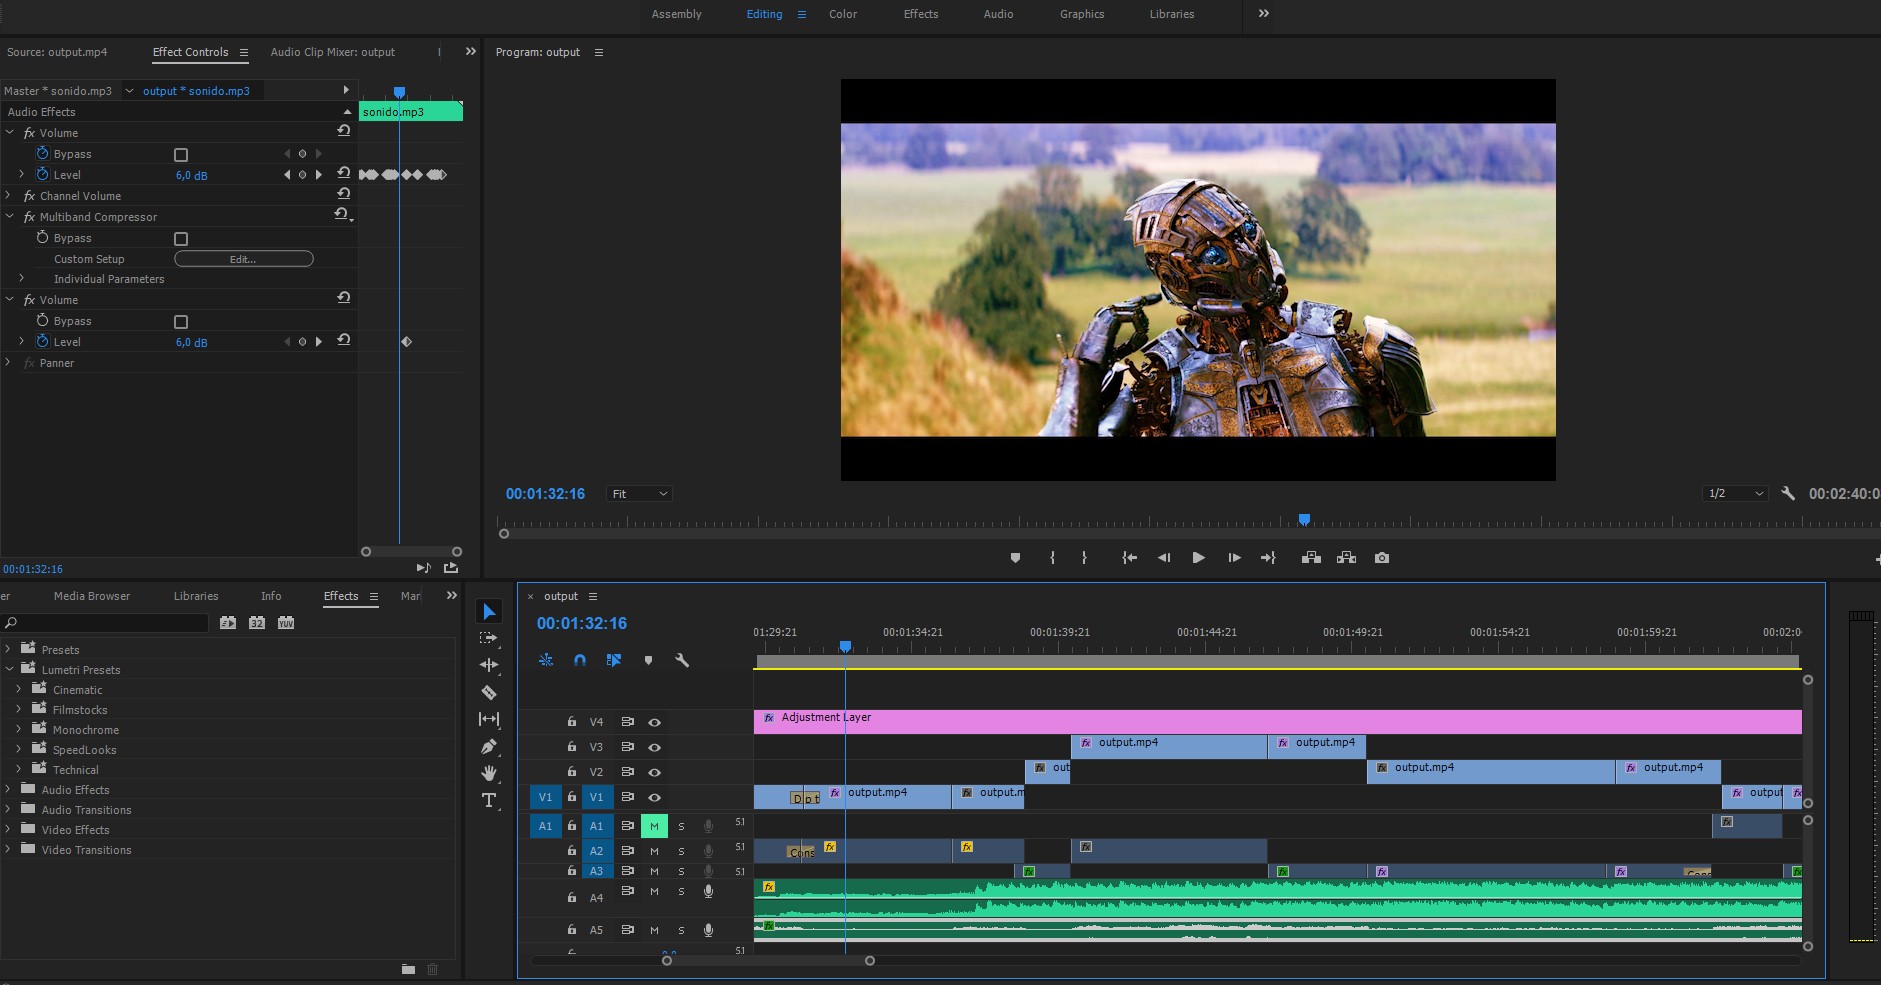Toggle V2 track output eye

tap(655, 772)
